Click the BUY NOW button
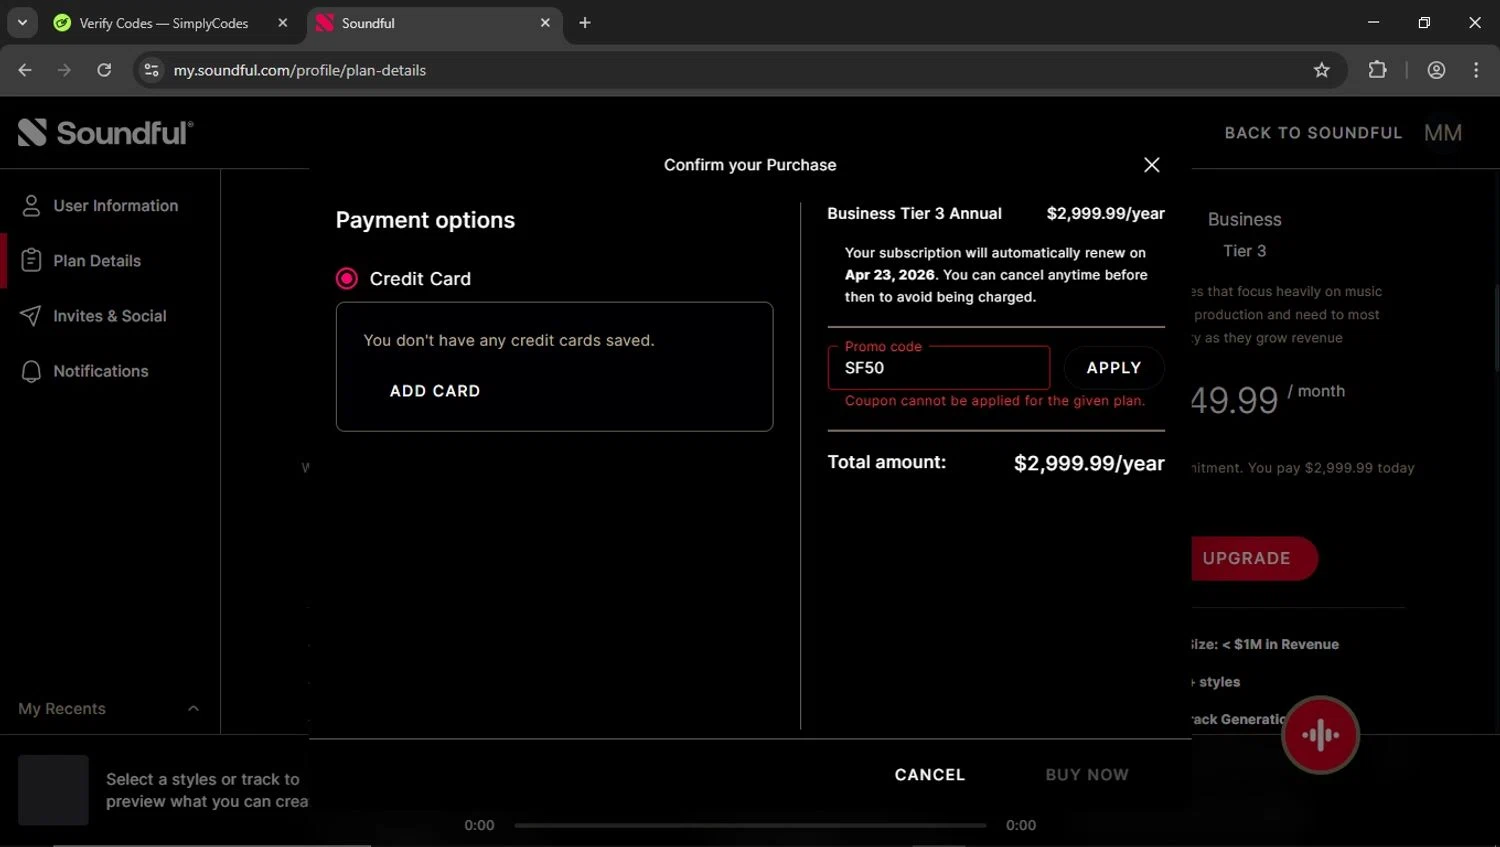1500x847 pixels. (1087, 775)
